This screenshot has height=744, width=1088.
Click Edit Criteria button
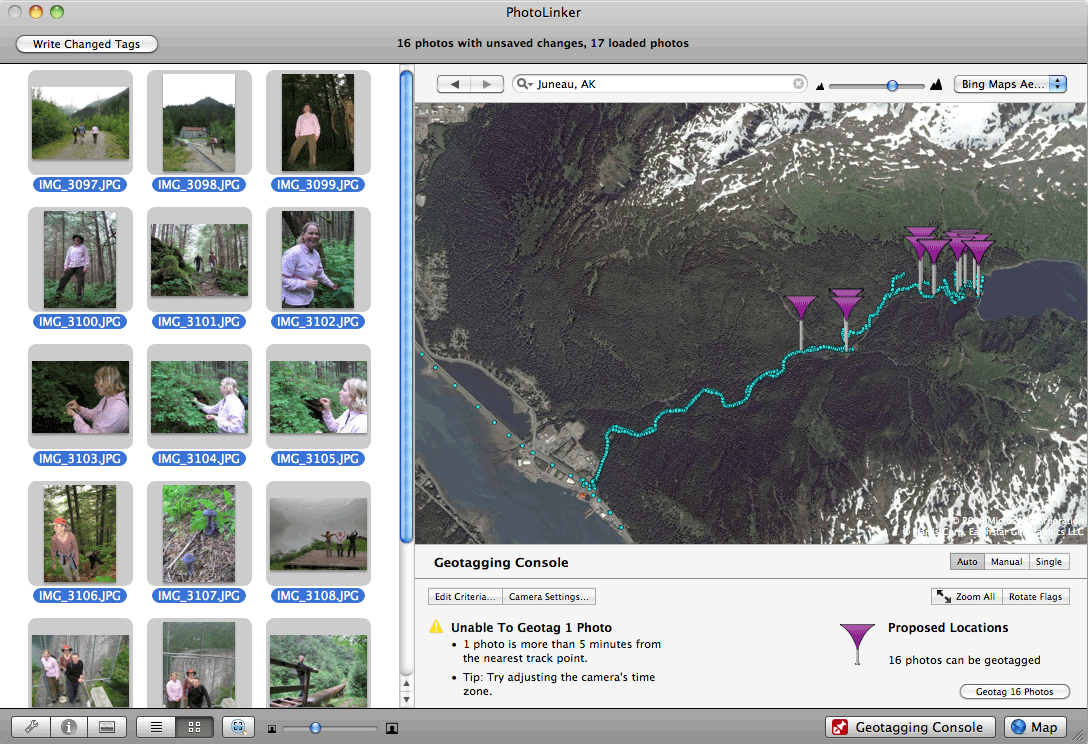465,597
